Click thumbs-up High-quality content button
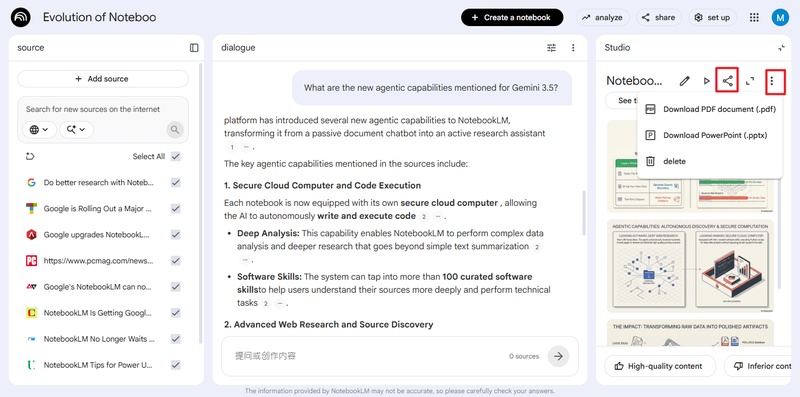800x397 pixels. click(660, 366)
